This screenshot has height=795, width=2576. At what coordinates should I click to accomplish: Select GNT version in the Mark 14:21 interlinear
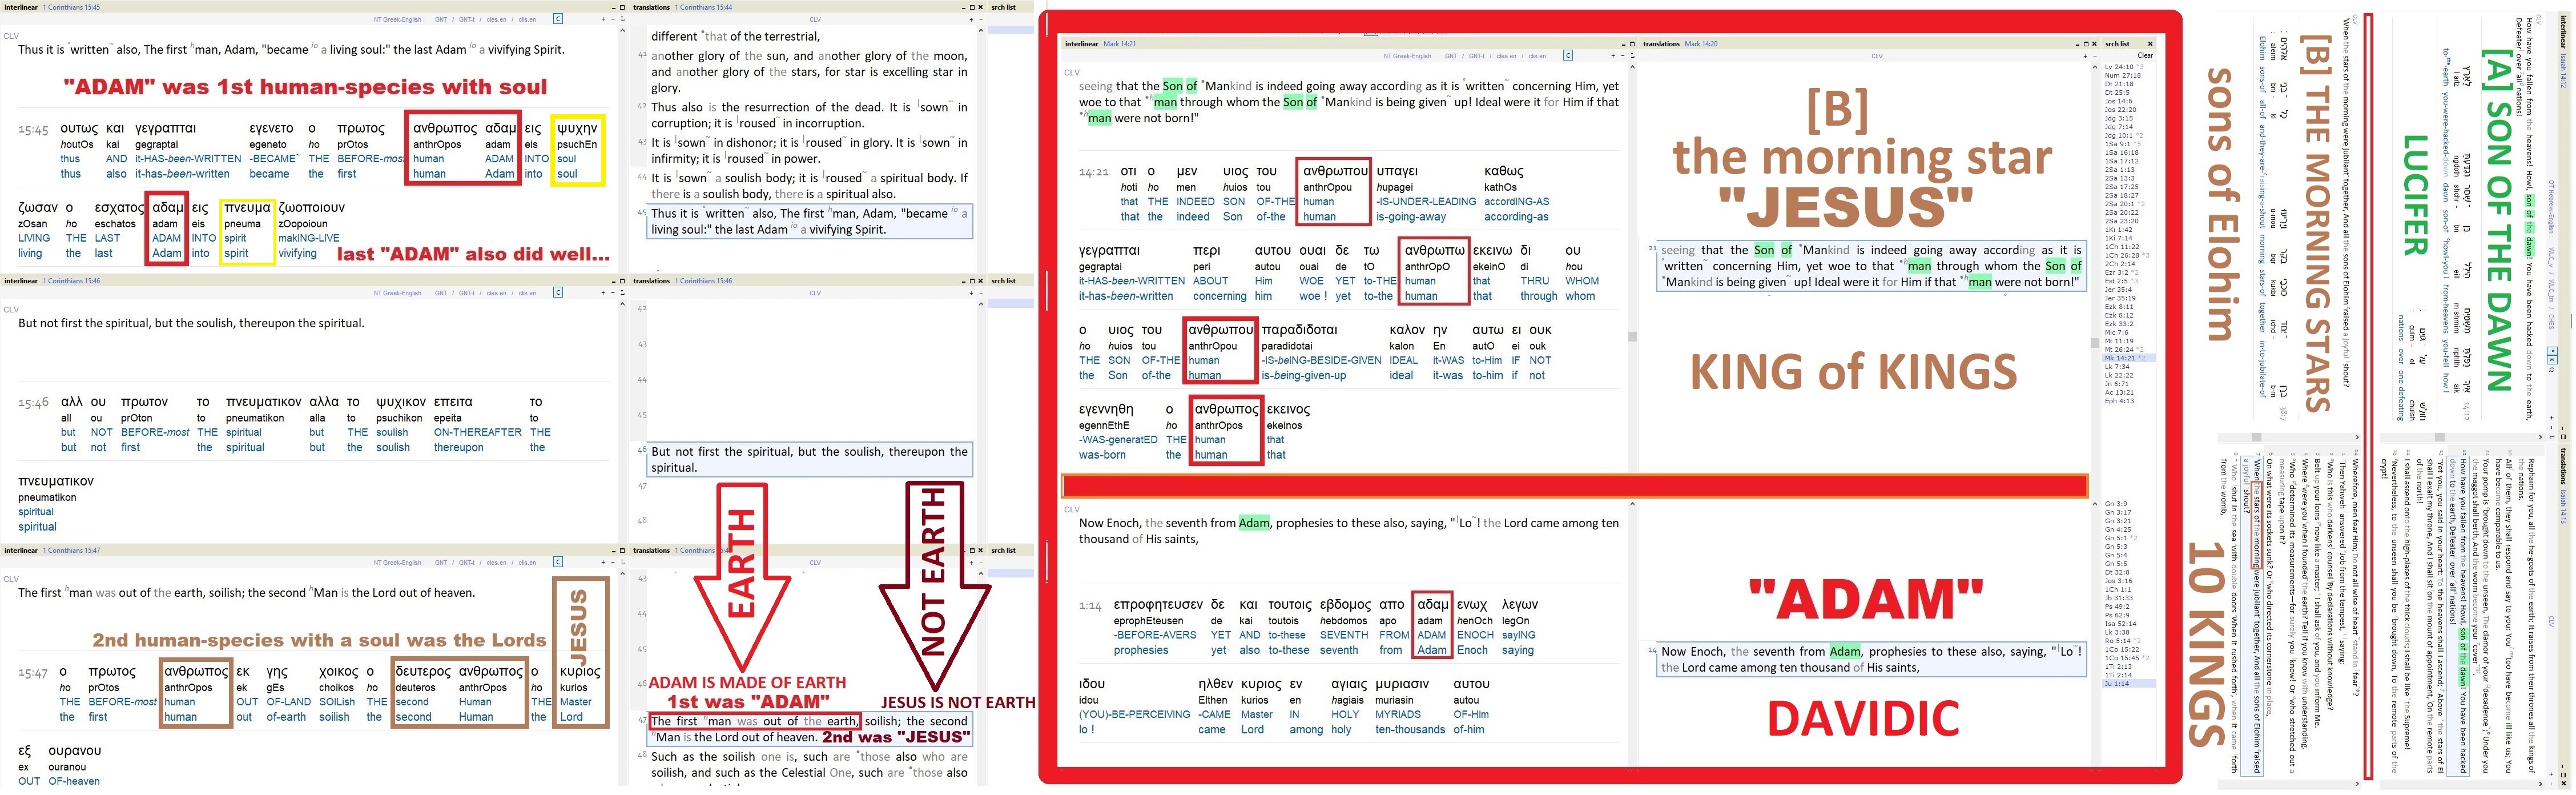point(1451,56)
